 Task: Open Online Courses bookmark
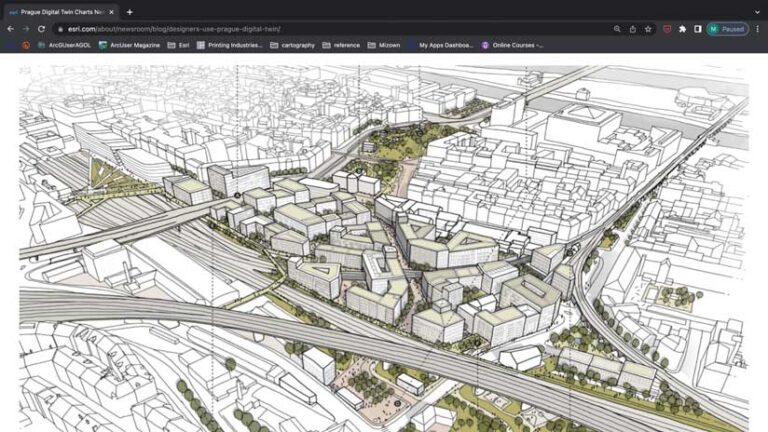tap(512, 45)
